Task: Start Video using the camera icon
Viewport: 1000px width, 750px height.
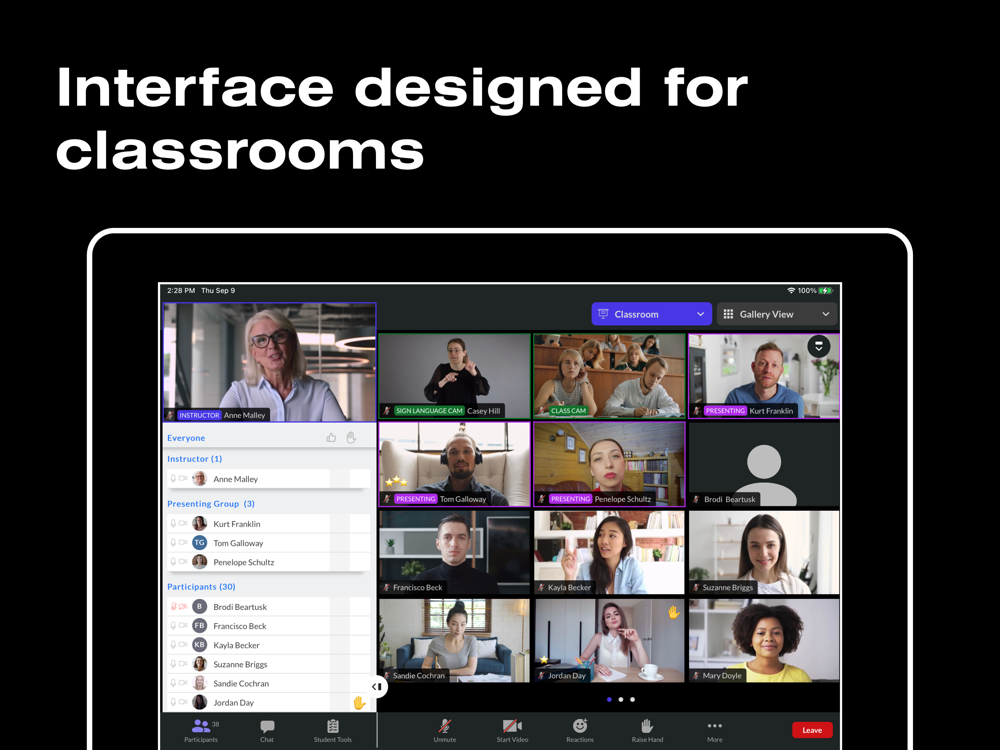Action: pos(512,726)
